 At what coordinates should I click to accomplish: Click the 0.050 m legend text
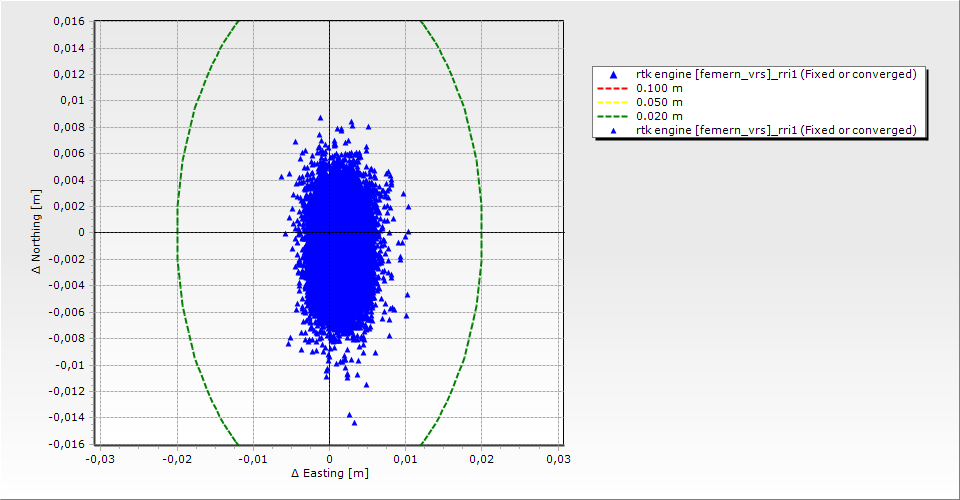pyautogui.click(x=659, y=102)
